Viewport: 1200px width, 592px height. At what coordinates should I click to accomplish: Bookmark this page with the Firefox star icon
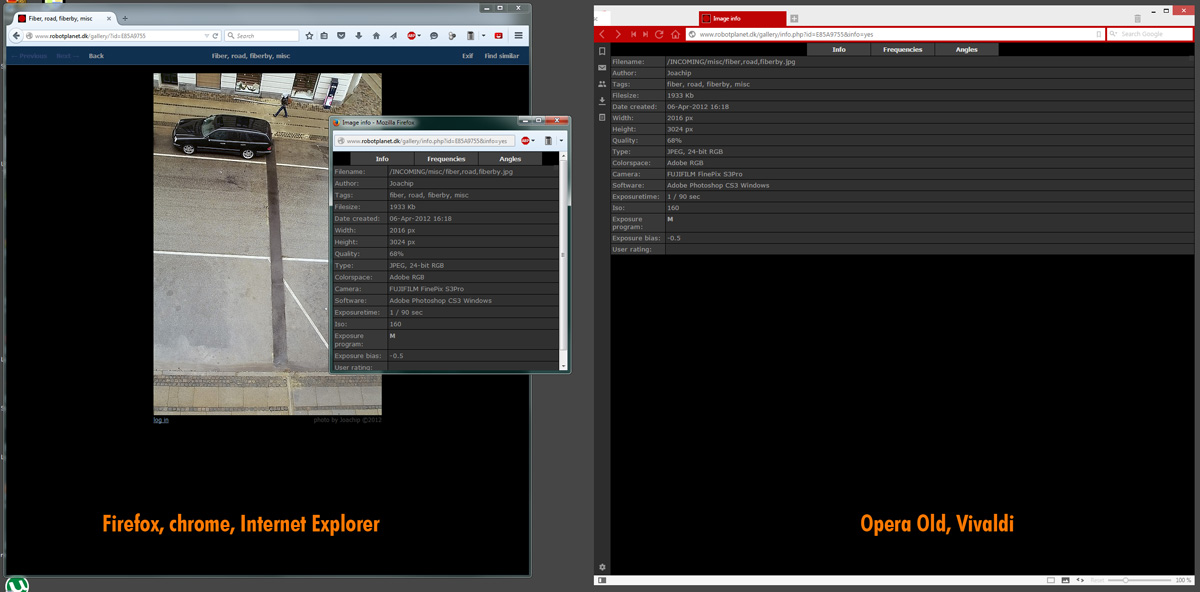coord(309,36)
